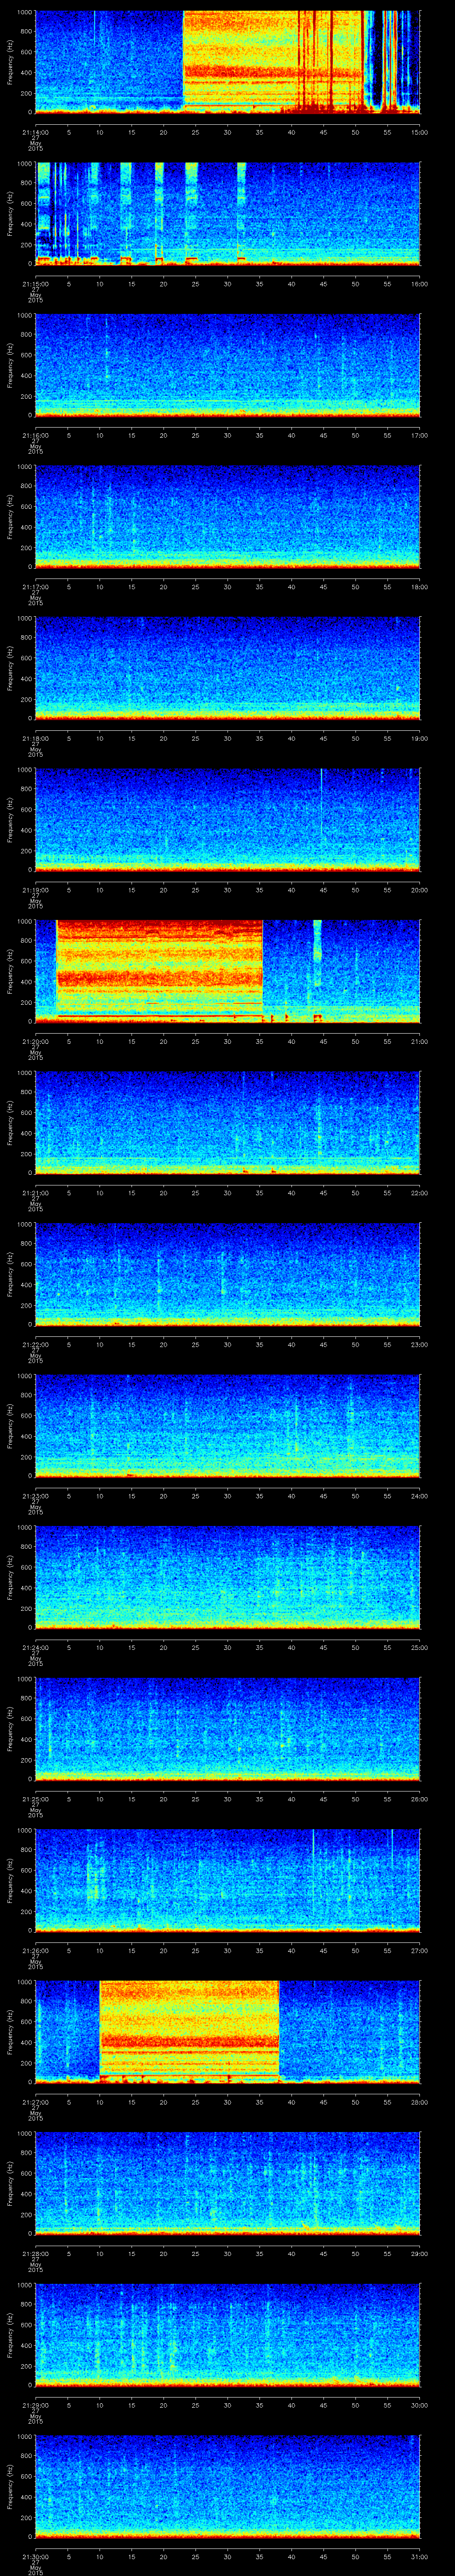Select the spectrogram panel starting at 21:20:00
455x2576 pixels.
227,971
